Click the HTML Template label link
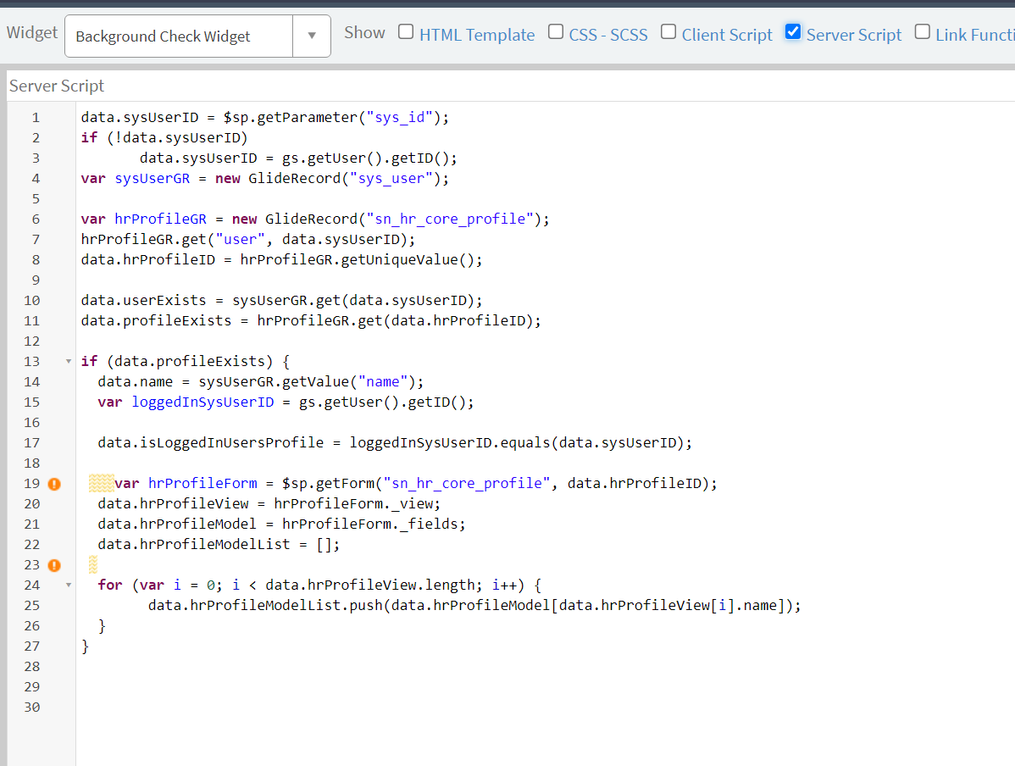This screenshot has width=1015, height=766. [477, 35]
